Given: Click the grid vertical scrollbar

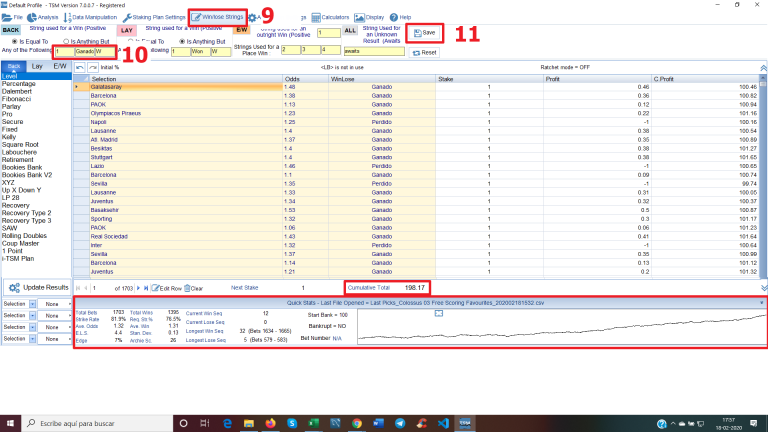Looking at the screenshot, I should [x=763, y=176].
